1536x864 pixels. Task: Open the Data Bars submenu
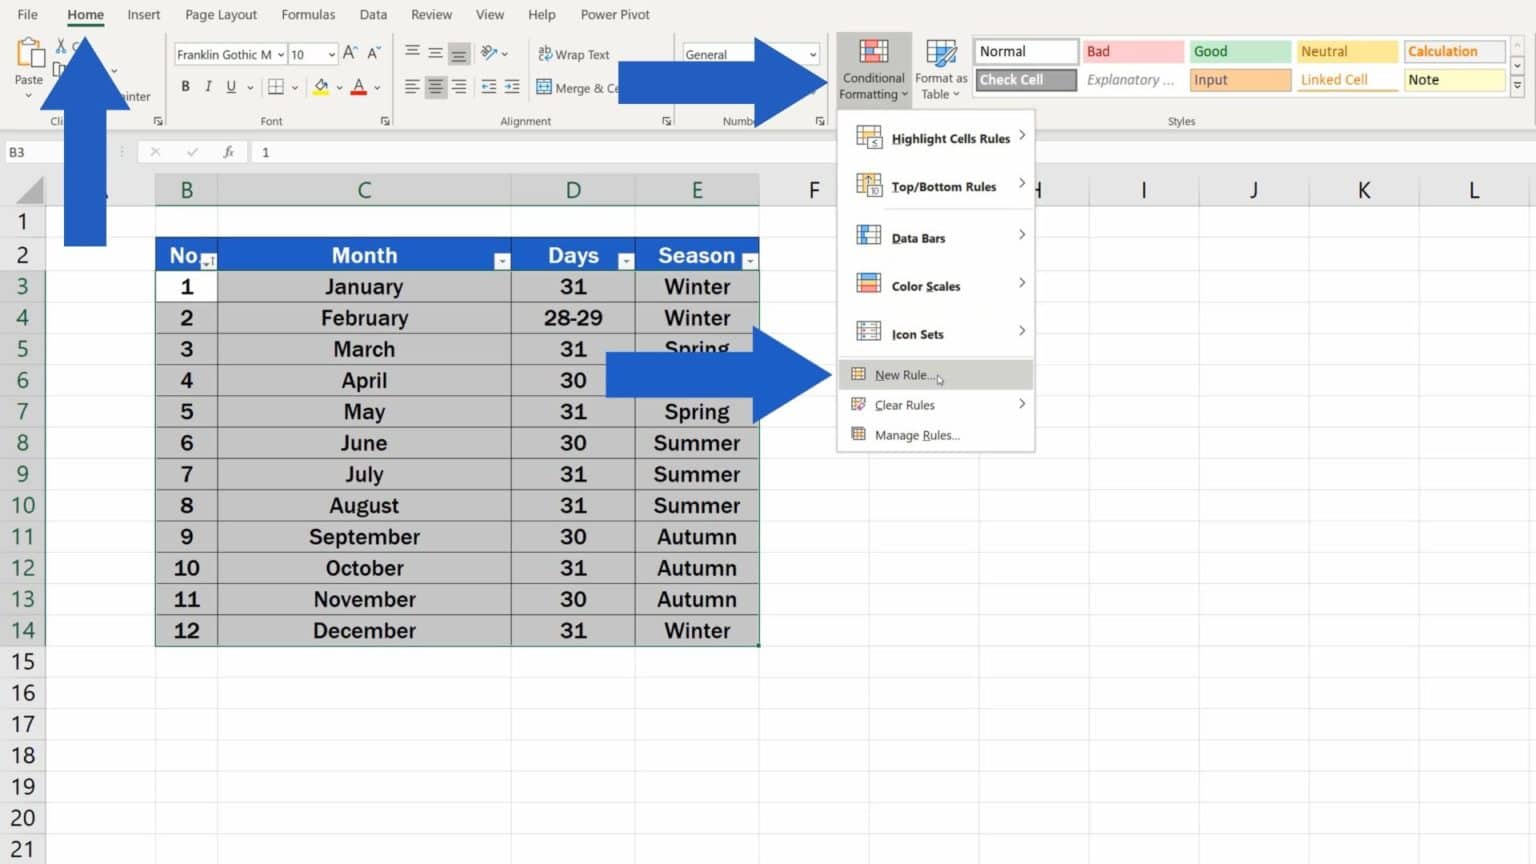click(919, 237)
